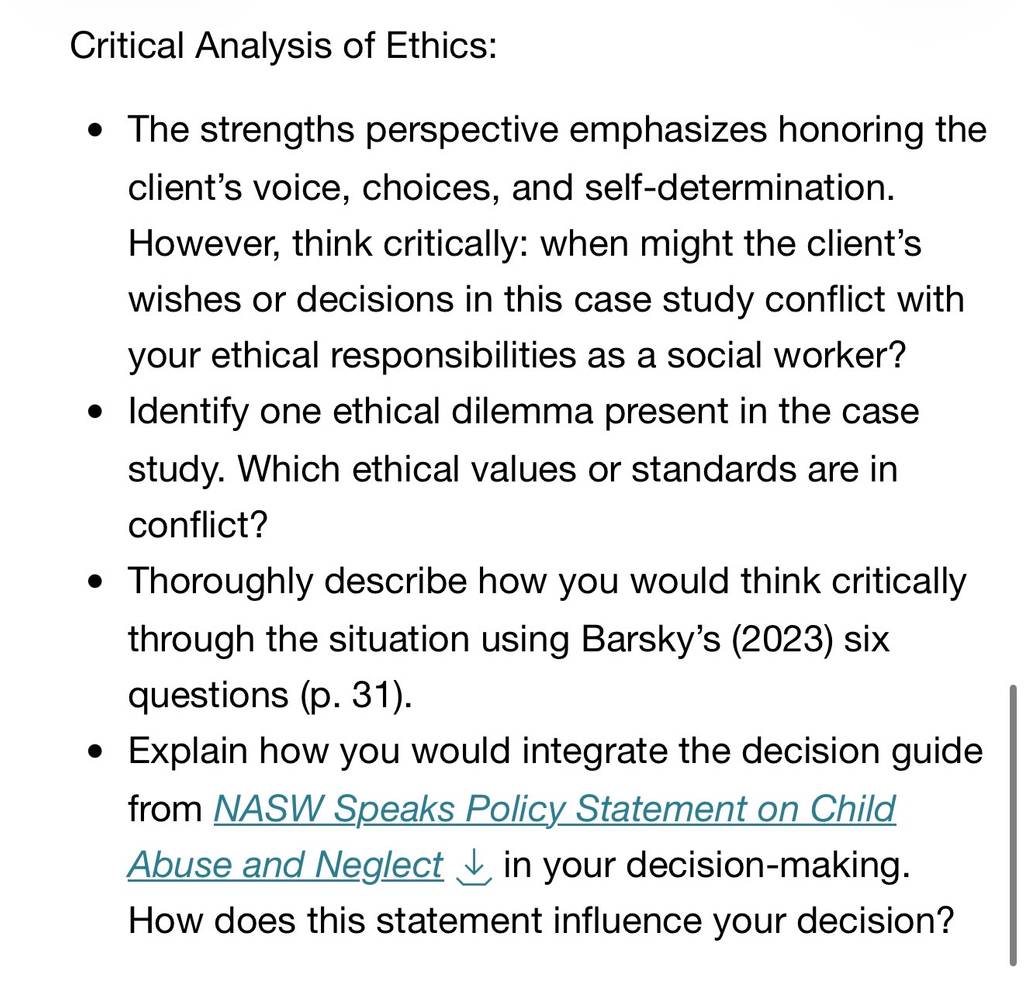Click the text 'Barsky's (2023)'

pos(707,639)
